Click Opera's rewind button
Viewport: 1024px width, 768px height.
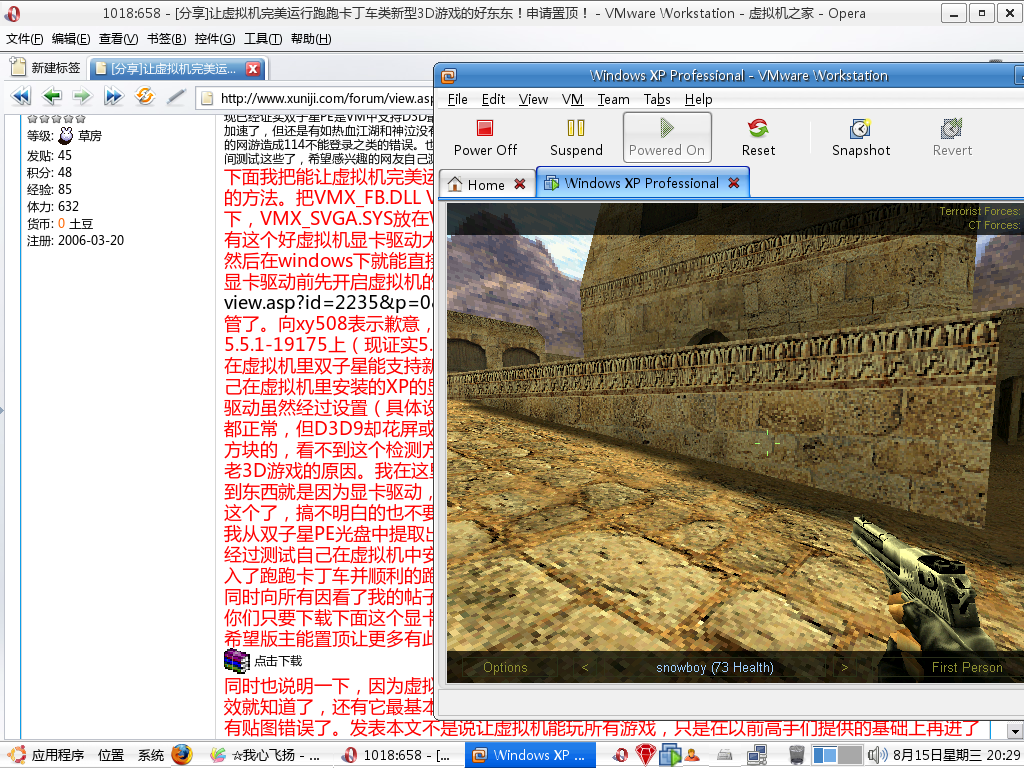[21, 97]
